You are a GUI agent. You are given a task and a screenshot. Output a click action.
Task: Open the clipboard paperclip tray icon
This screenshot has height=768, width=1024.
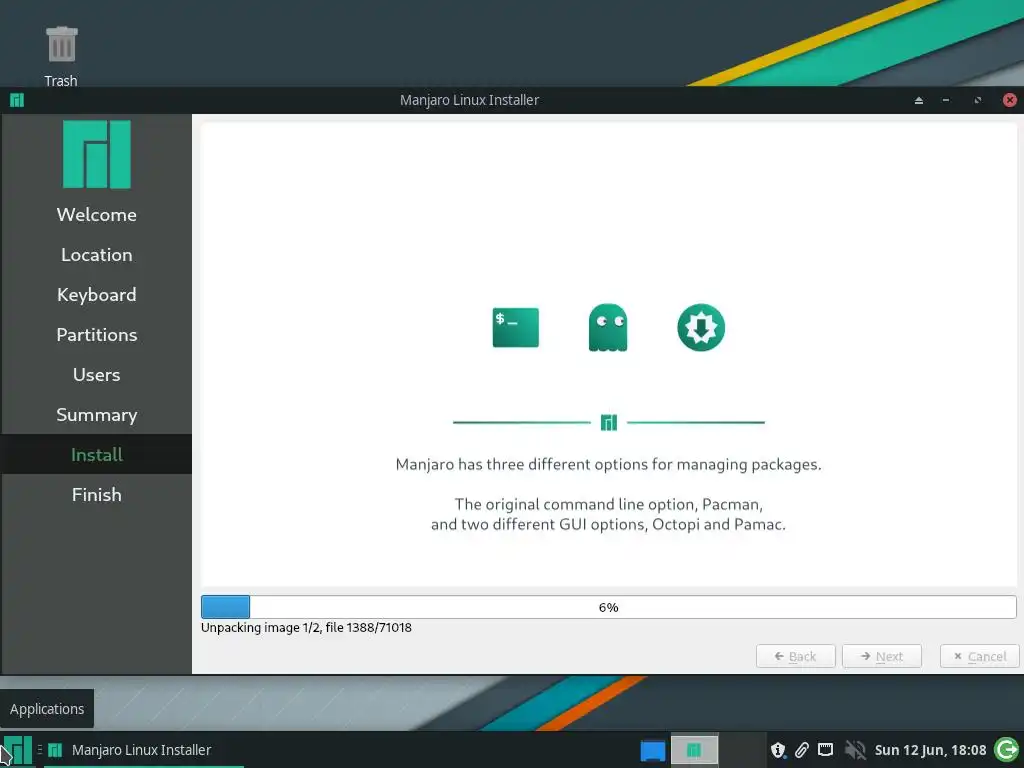[x=801, y=750]
